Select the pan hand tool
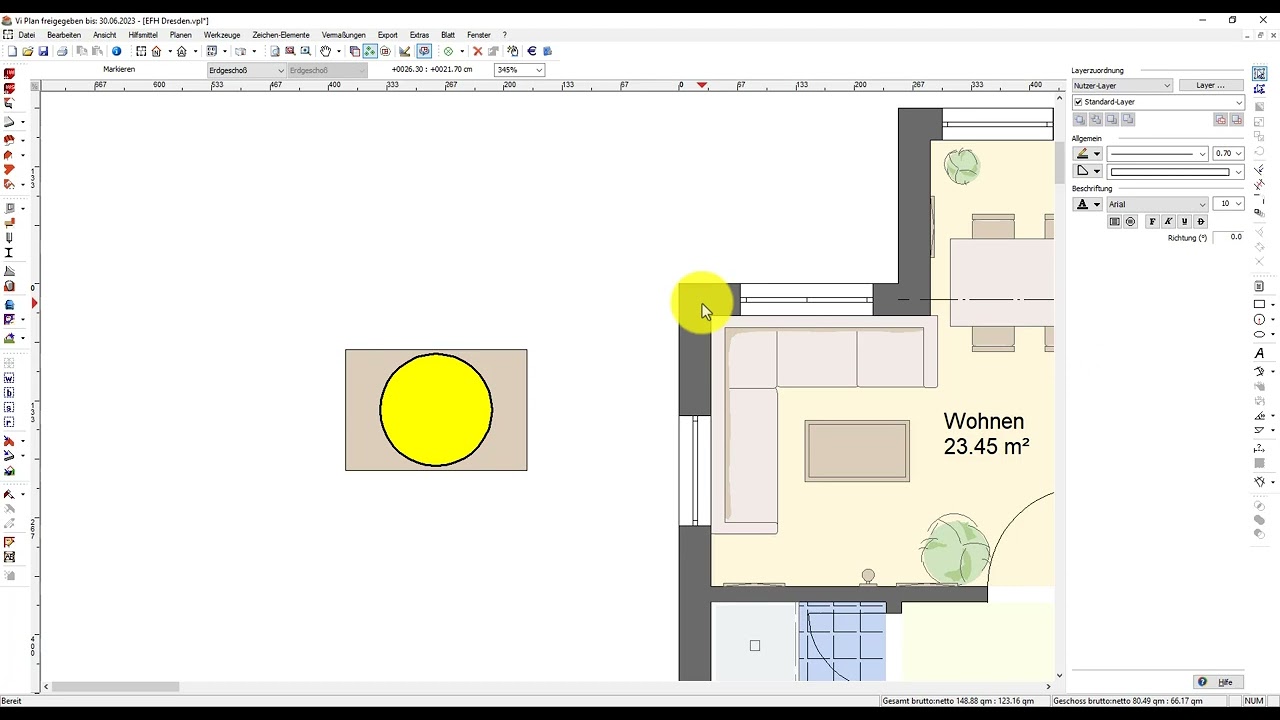This screenshot has width=1280, height=720. 325,51
